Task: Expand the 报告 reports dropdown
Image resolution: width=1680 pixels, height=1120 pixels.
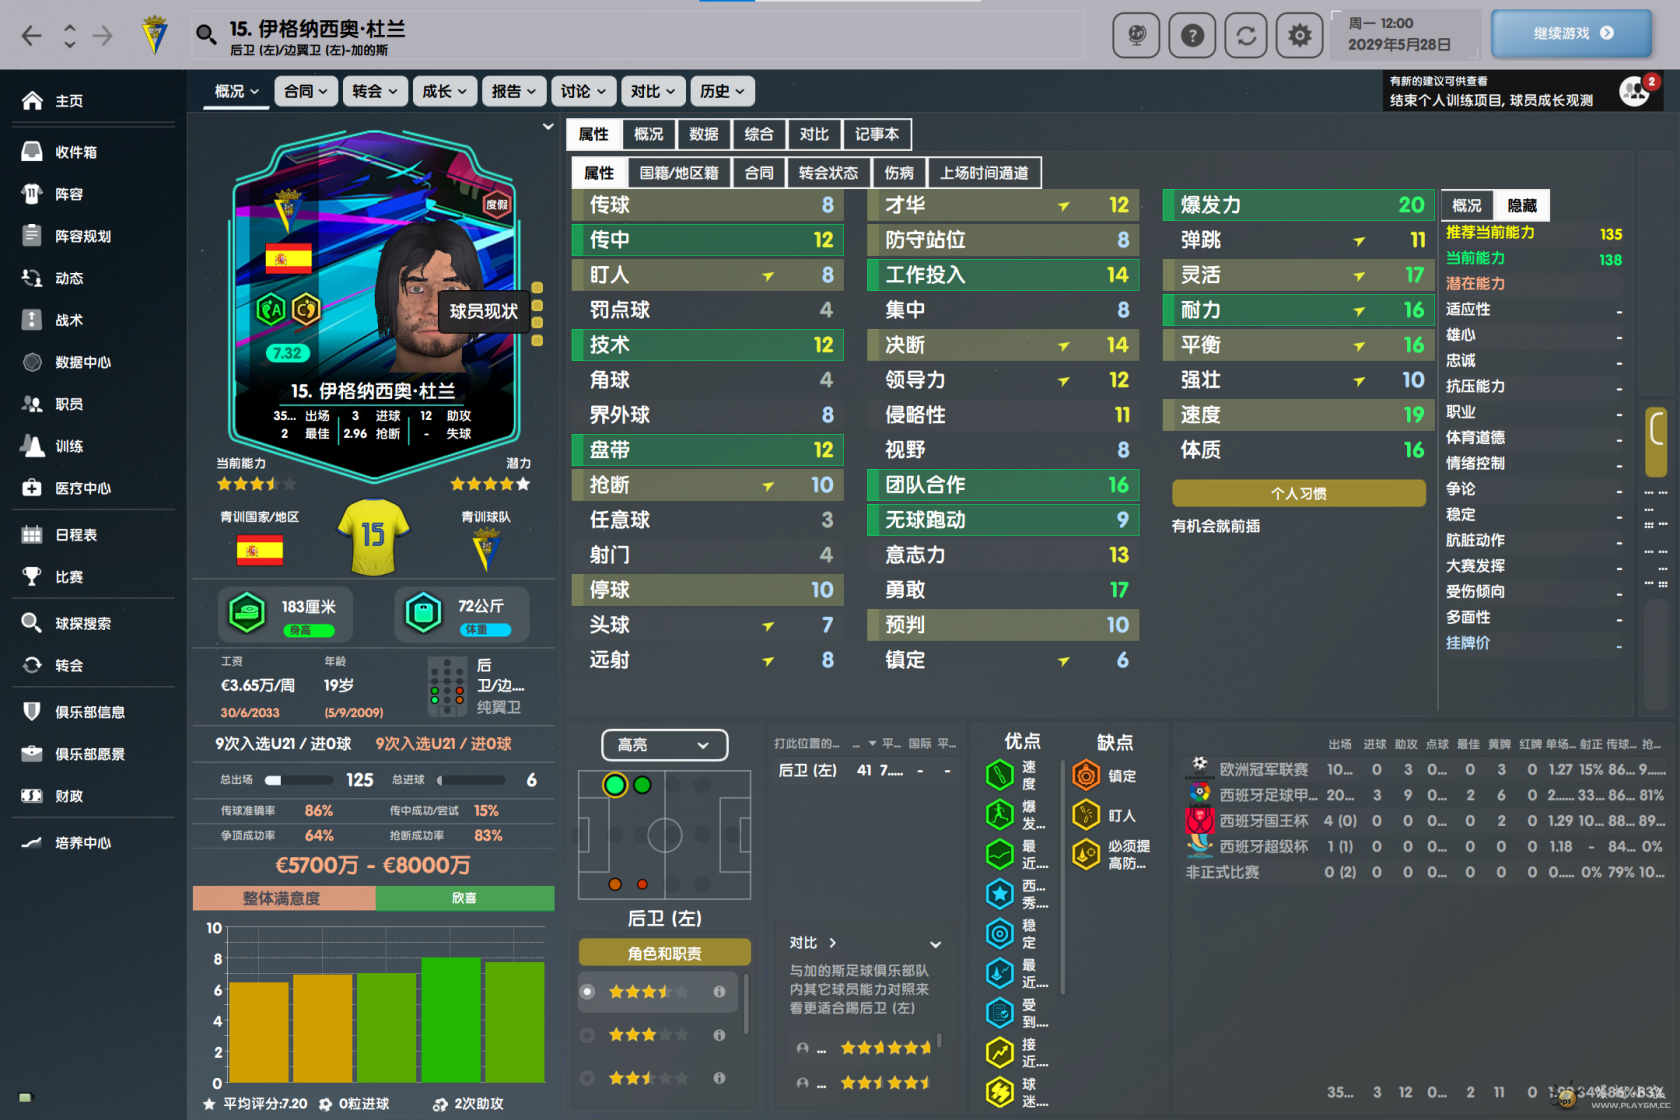Action: pyautogui.click(x=514, y=91)
